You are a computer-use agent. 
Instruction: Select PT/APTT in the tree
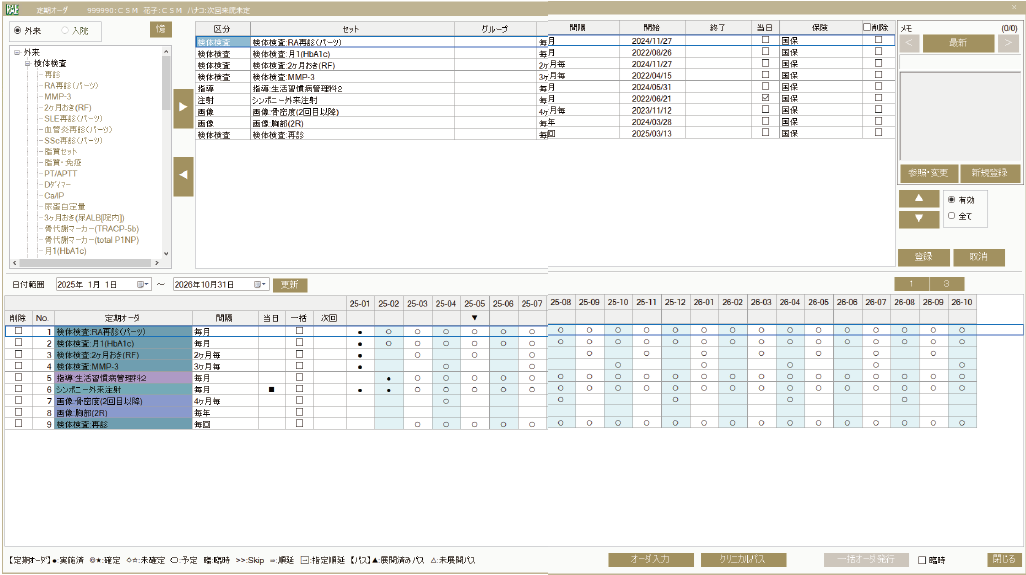(x=60, y=173)
